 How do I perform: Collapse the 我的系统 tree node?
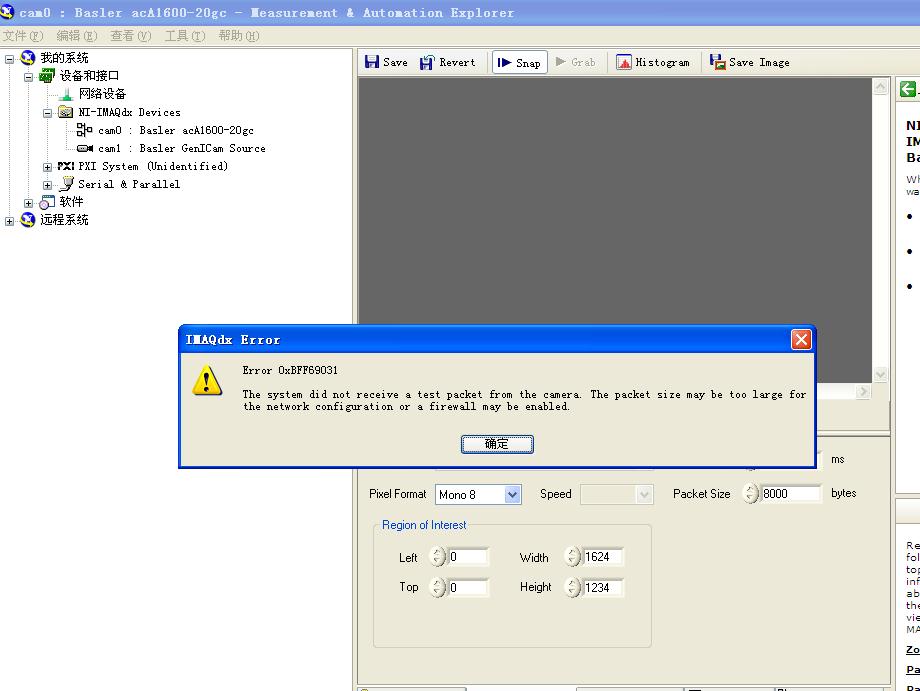(x=9, y=59)
